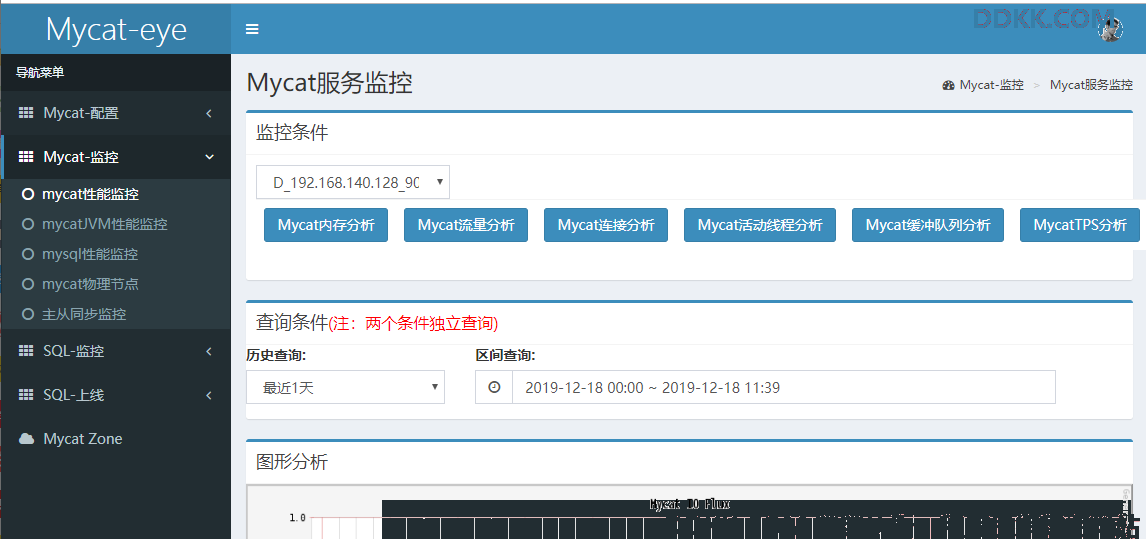1146x539 pixels.
Task: Open the Mycat-配置 menu
Action: point(115,113)
